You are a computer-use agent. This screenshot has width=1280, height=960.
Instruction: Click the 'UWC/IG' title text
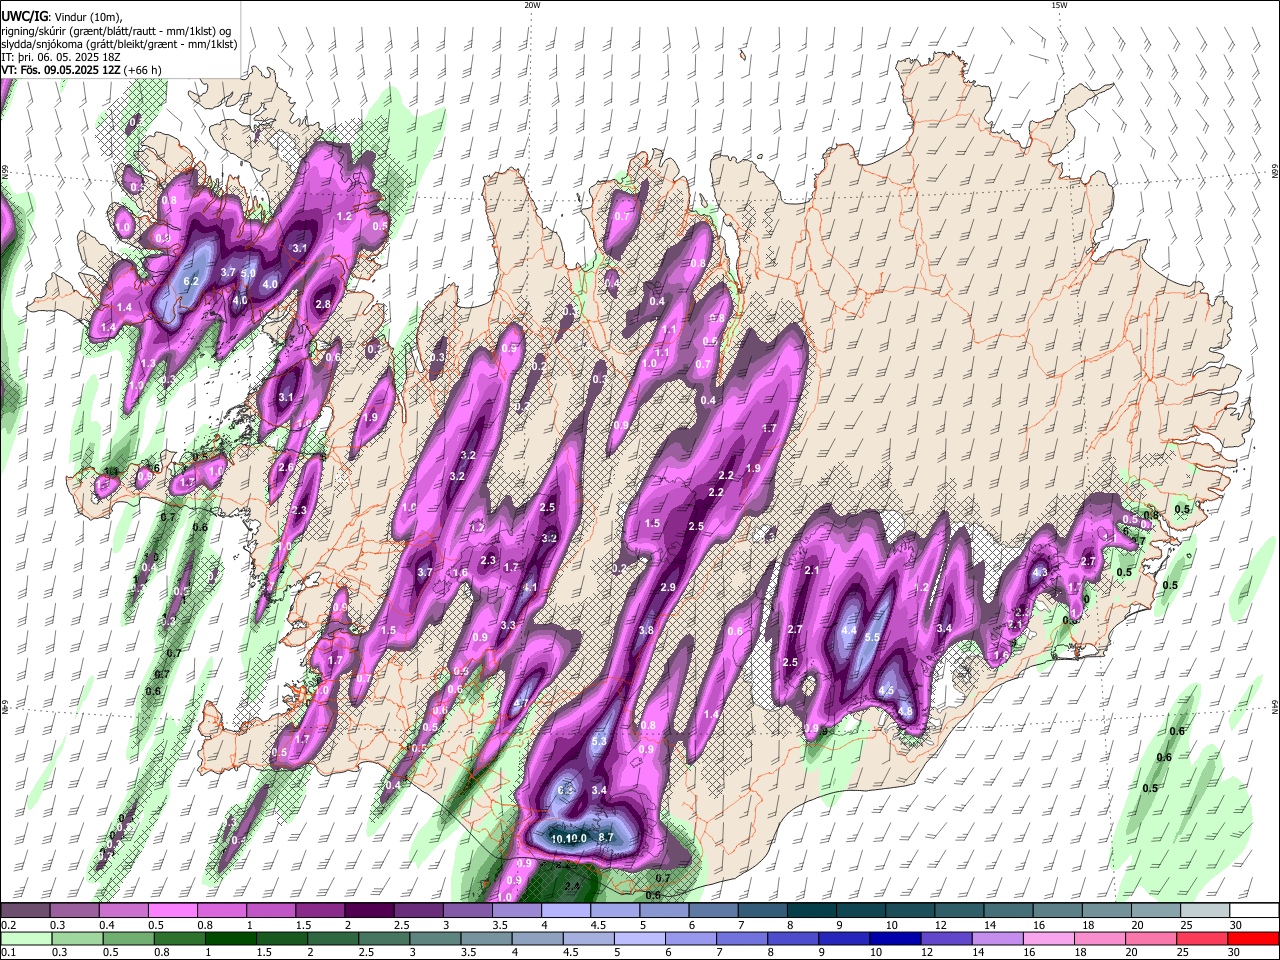[23, 15]
